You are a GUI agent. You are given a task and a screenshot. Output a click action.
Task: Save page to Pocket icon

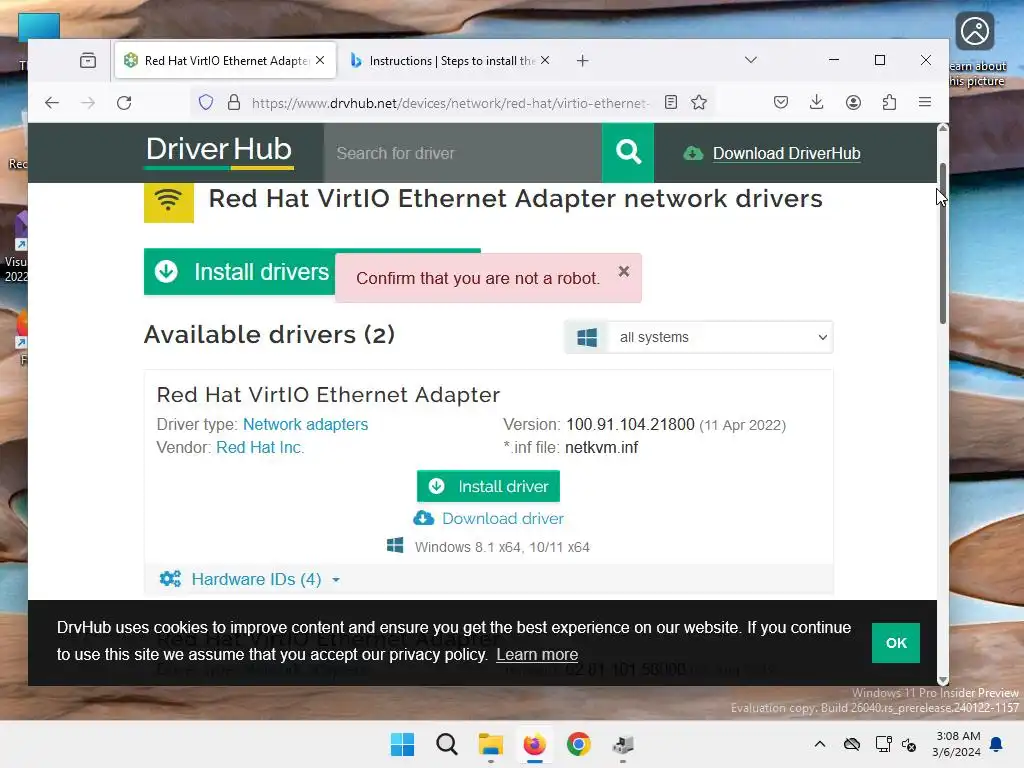point(780,102)
